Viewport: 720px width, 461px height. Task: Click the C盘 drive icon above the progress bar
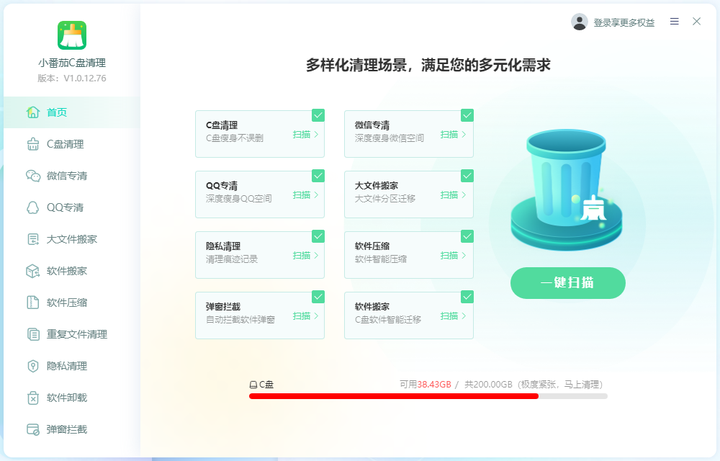point(253,385)
